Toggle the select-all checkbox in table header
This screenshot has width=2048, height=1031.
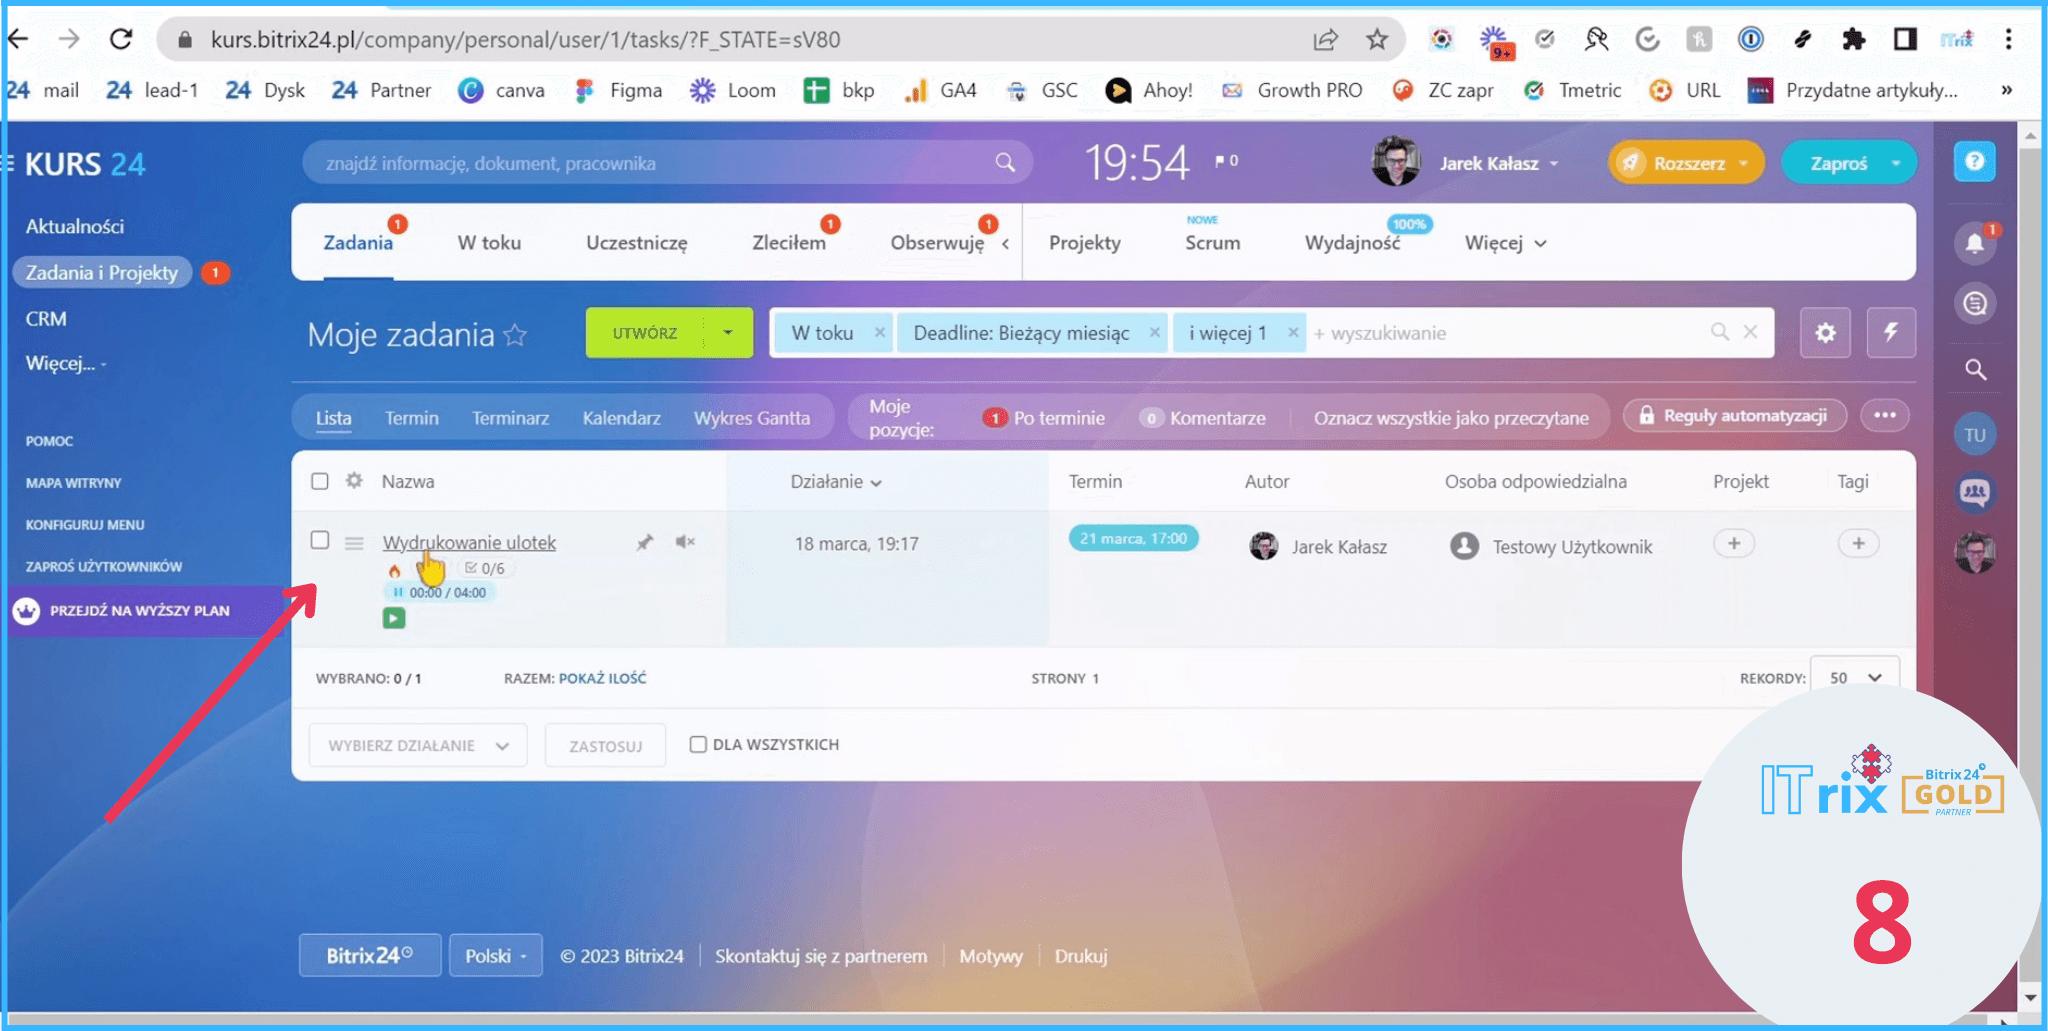[320, 481]
